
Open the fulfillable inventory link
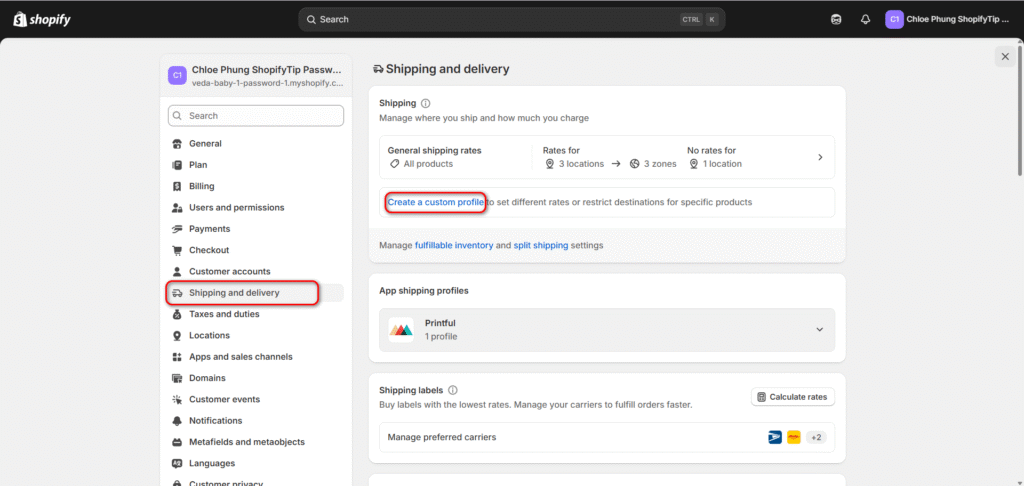[x=454, y=246]
